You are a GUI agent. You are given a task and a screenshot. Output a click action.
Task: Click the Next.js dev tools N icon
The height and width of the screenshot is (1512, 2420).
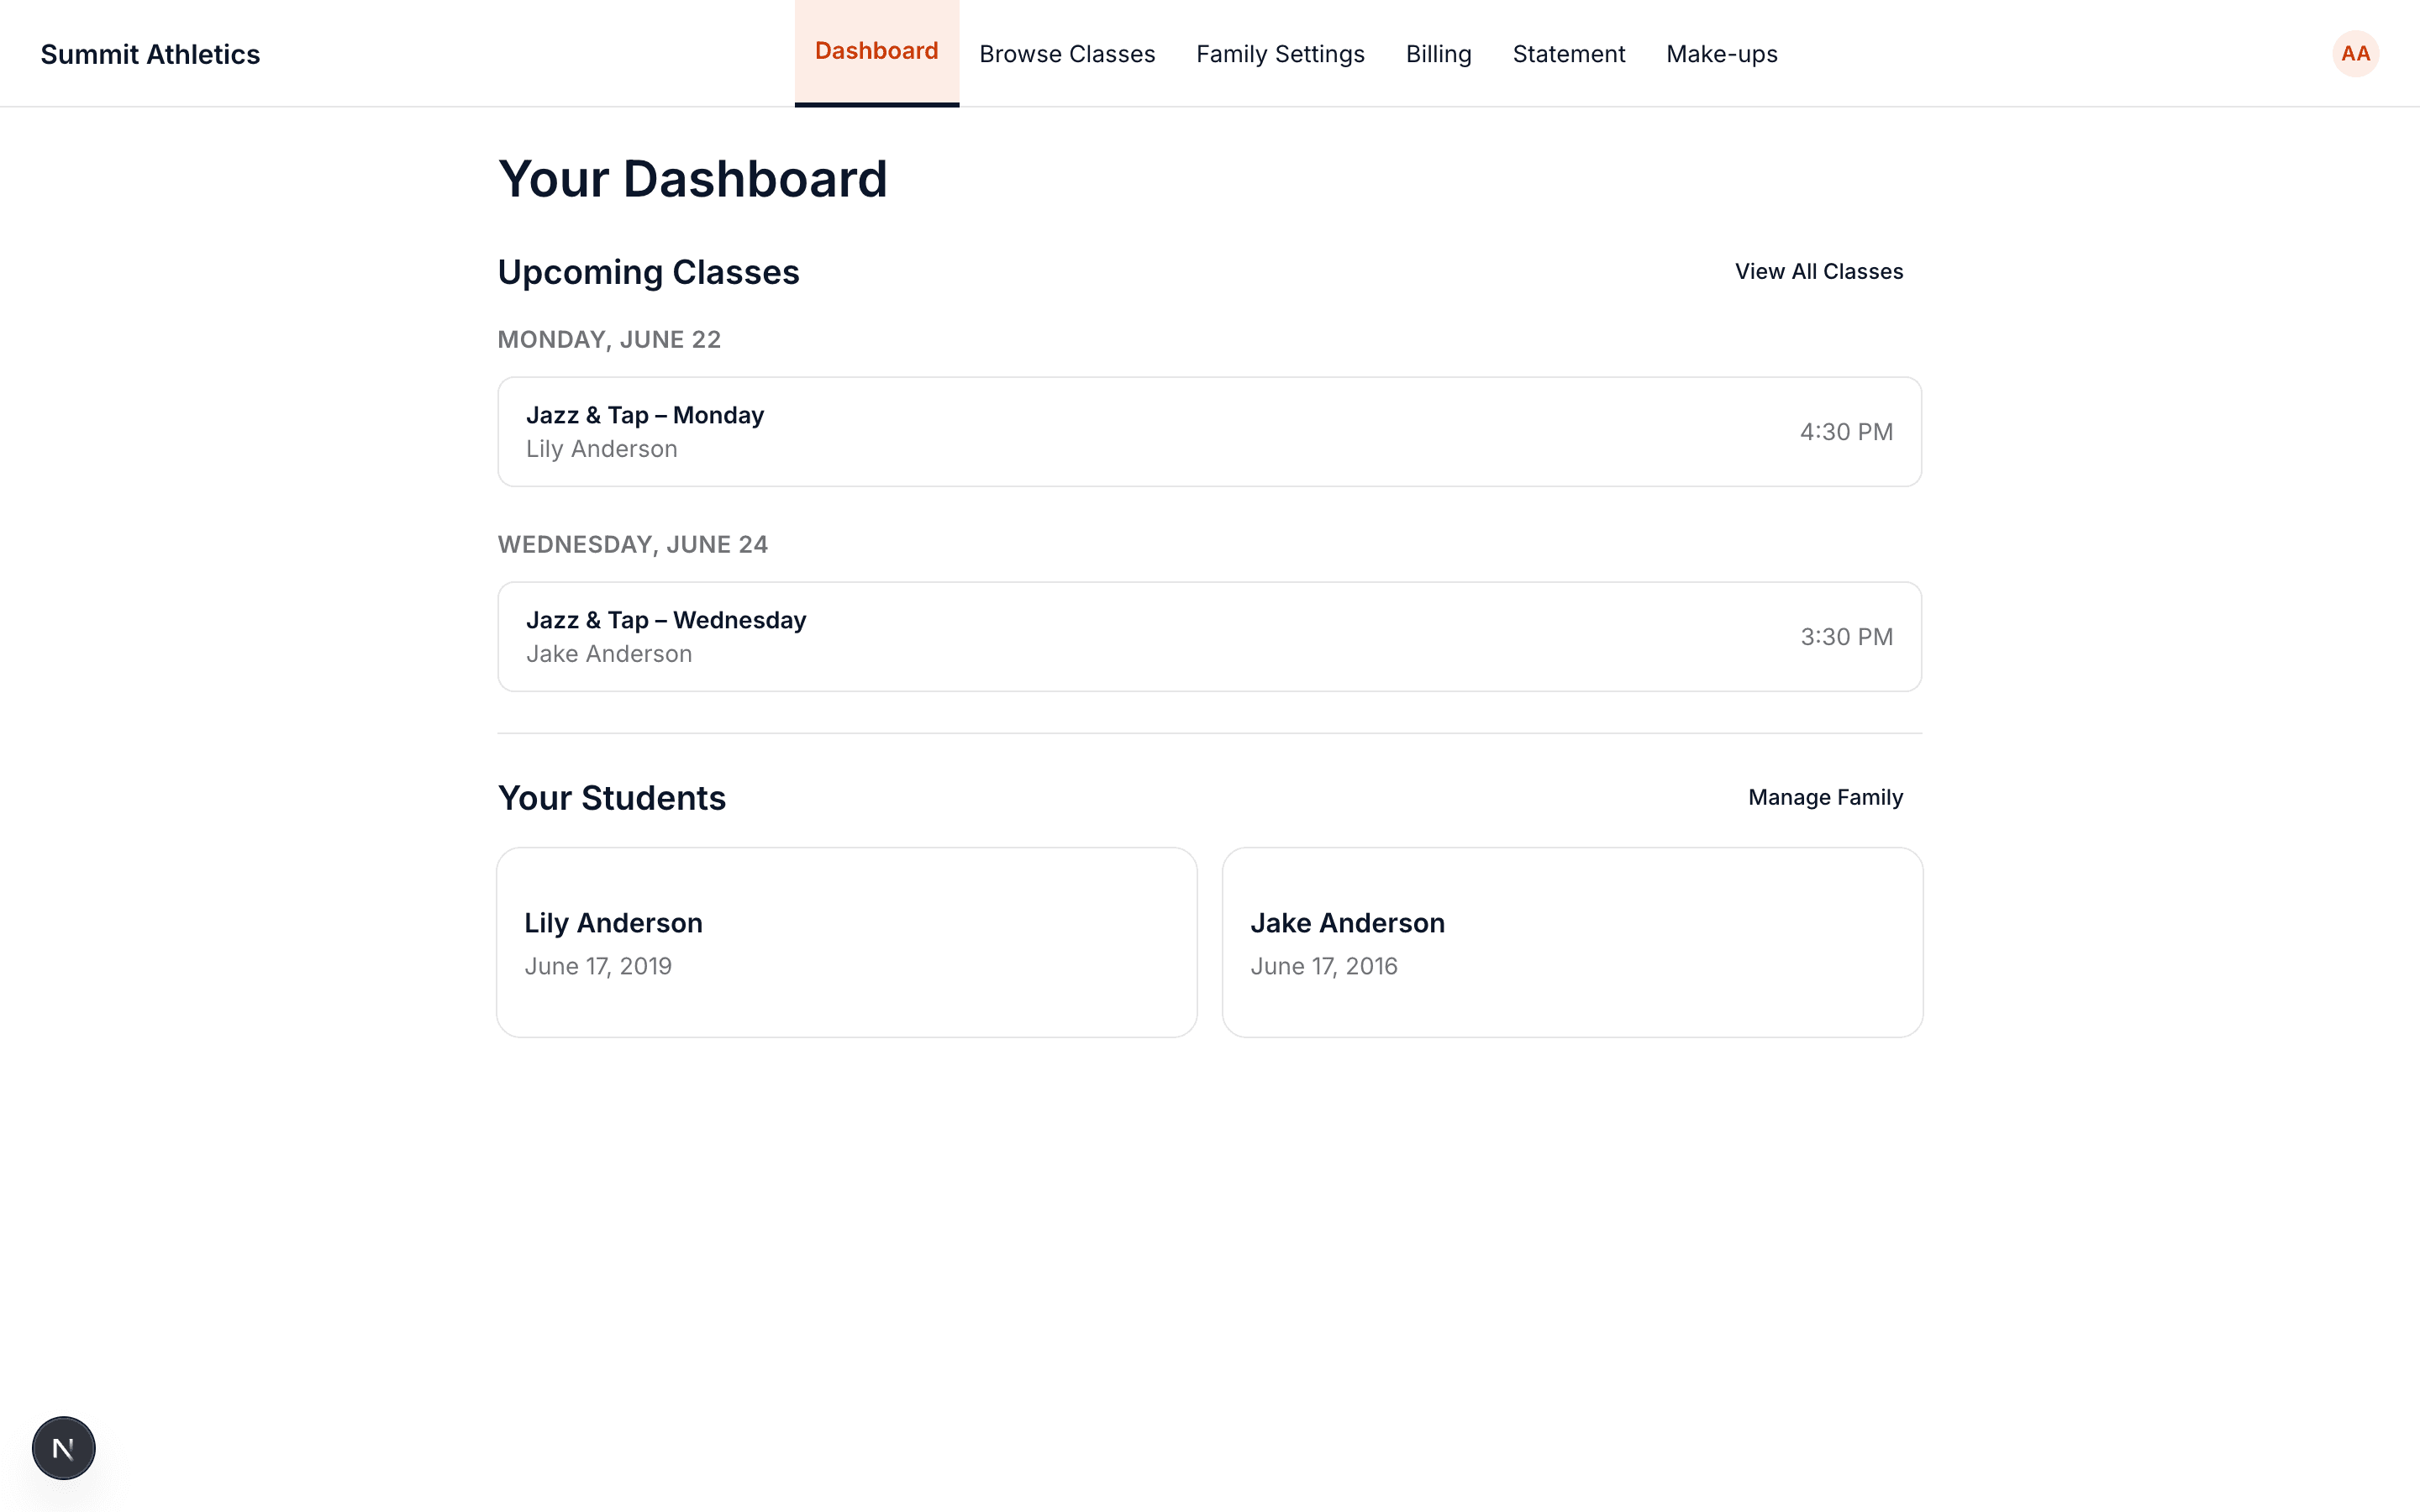[64, 1447]
